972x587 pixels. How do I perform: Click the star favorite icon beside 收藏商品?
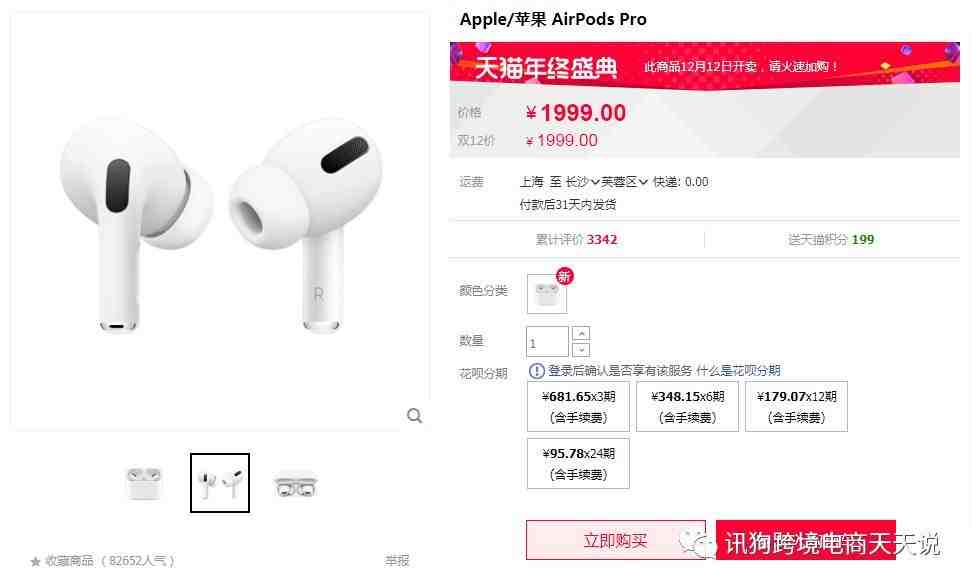coord(35,562)
